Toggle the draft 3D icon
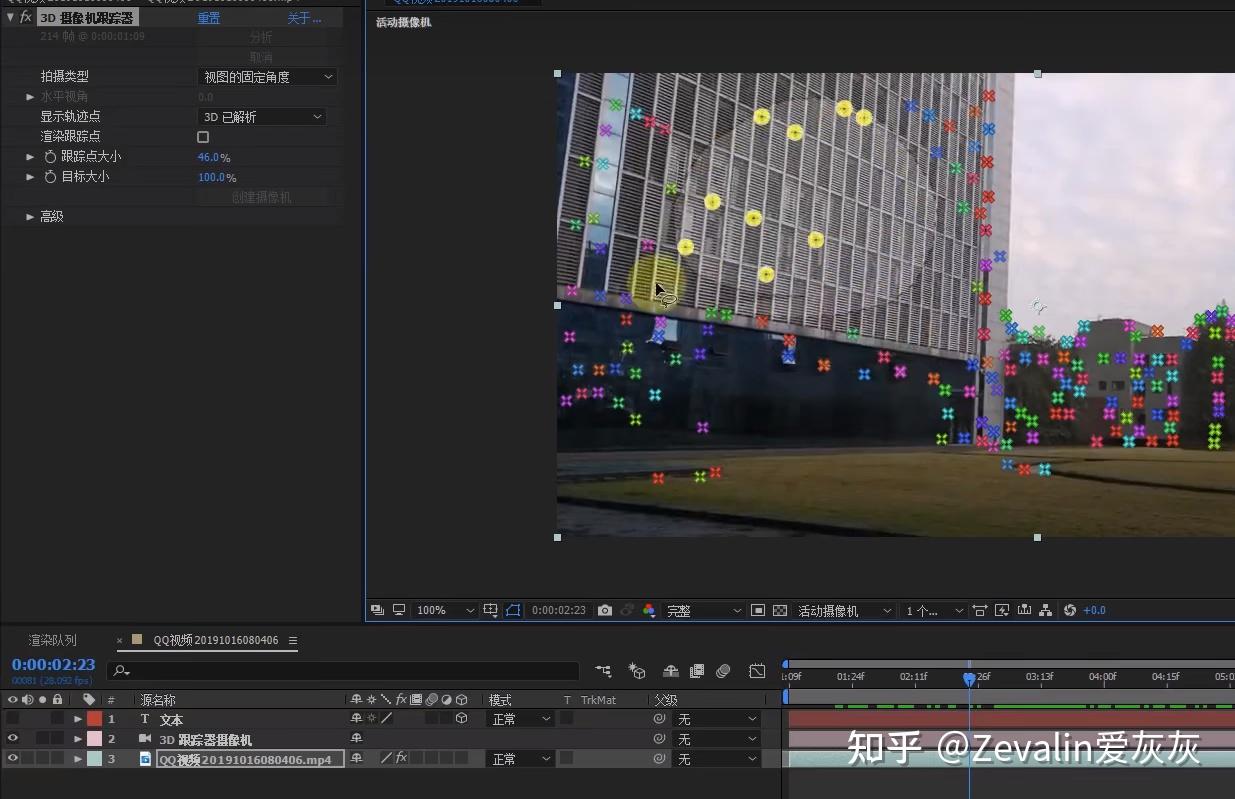The width and height of the screenshot is (1235, 799). point(637,671)
